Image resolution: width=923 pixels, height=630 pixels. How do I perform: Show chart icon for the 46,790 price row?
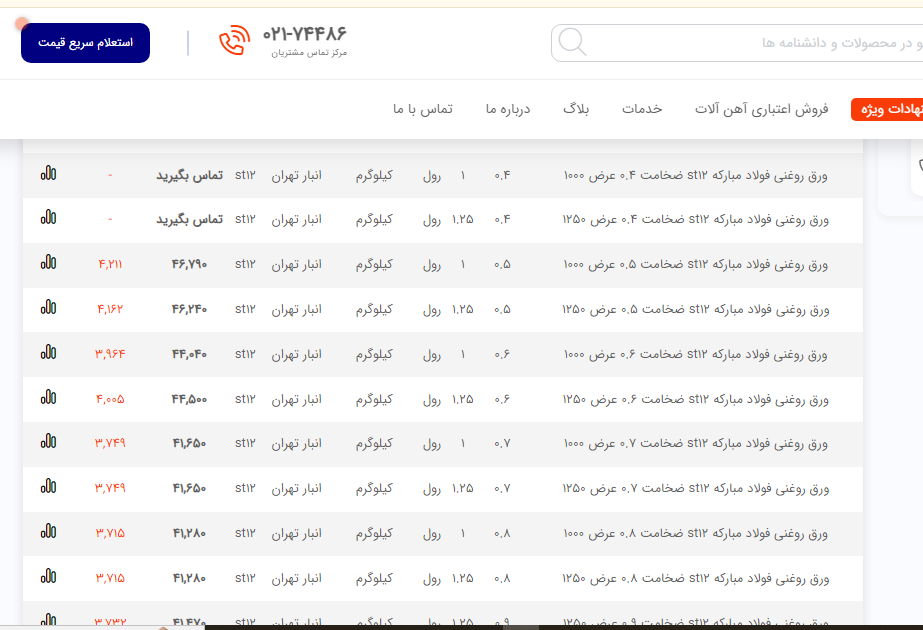pyautogui.click(x=48, y=263)
